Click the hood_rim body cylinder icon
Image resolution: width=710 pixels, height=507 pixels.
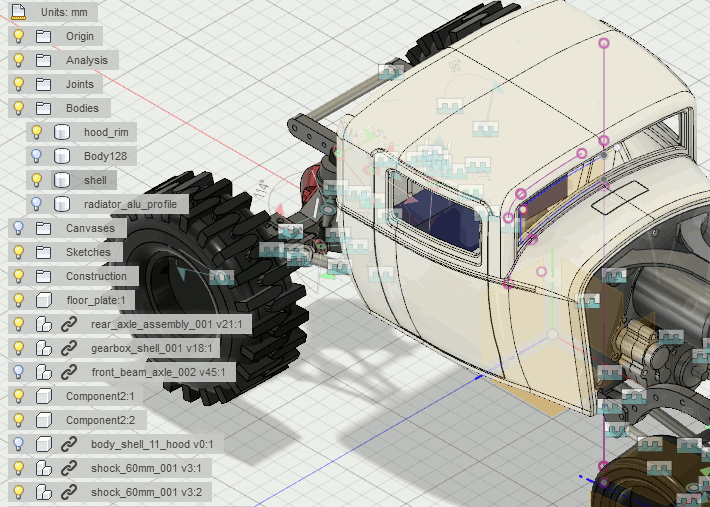[x=62, y=132]
